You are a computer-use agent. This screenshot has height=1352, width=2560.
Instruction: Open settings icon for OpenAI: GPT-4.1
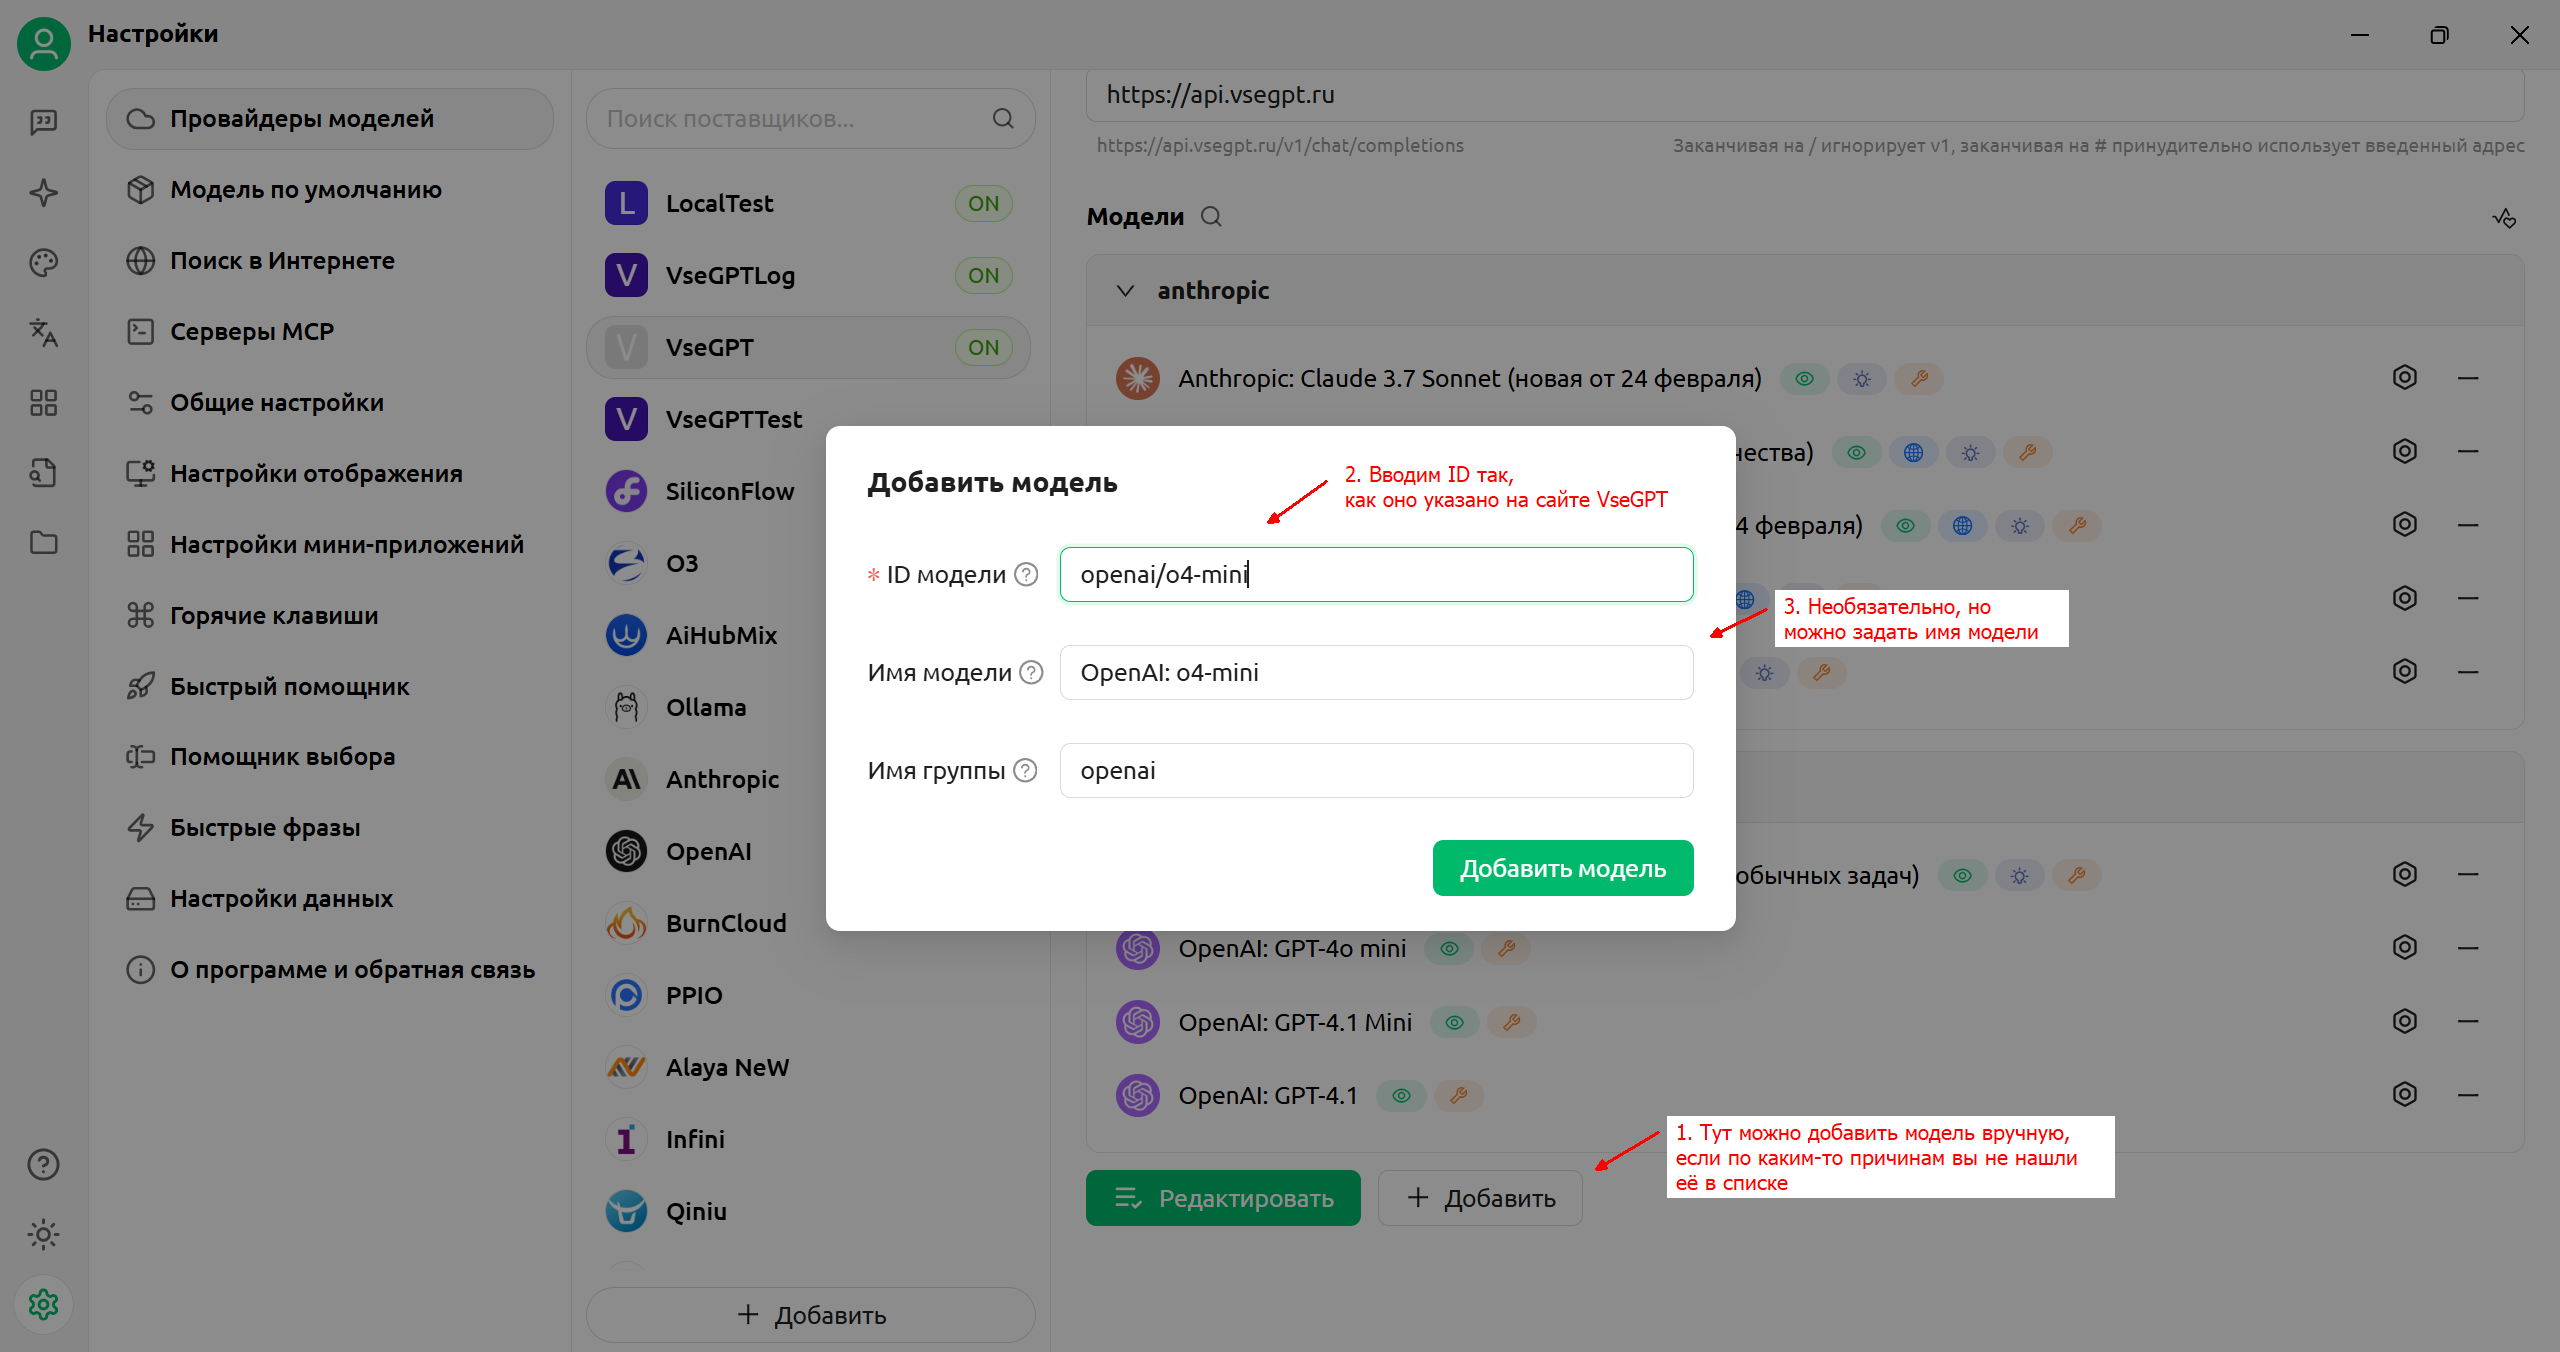[2404, 1094]
